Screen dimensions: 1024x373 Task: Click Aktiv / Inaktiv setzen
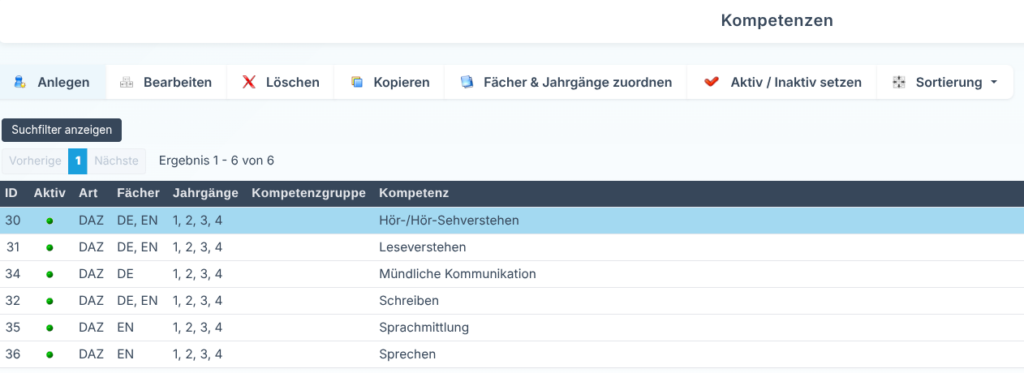(782, 82)
